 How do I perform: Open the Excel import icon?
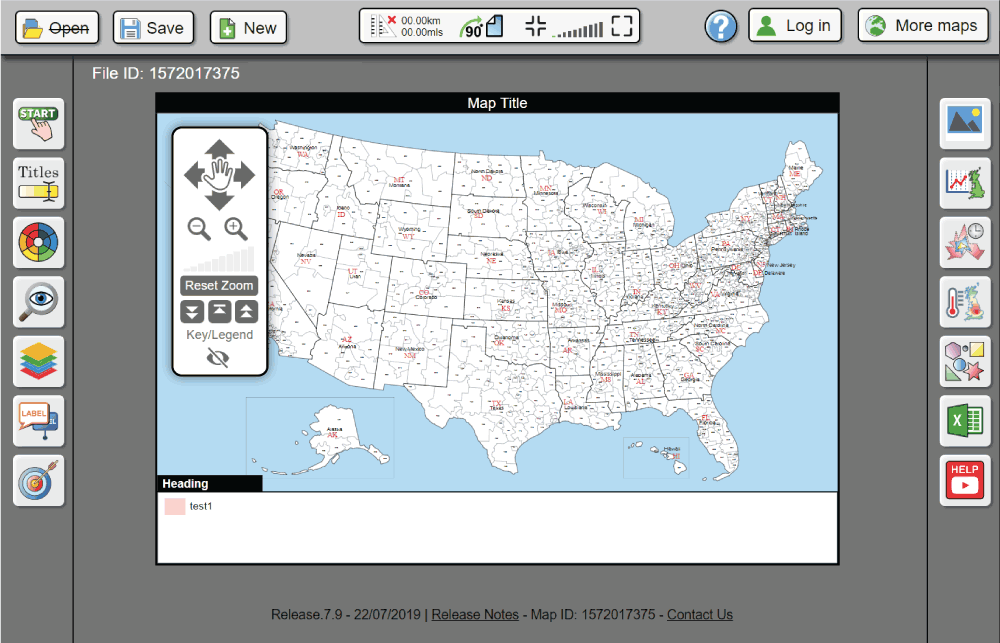click(x=965, y=421)
